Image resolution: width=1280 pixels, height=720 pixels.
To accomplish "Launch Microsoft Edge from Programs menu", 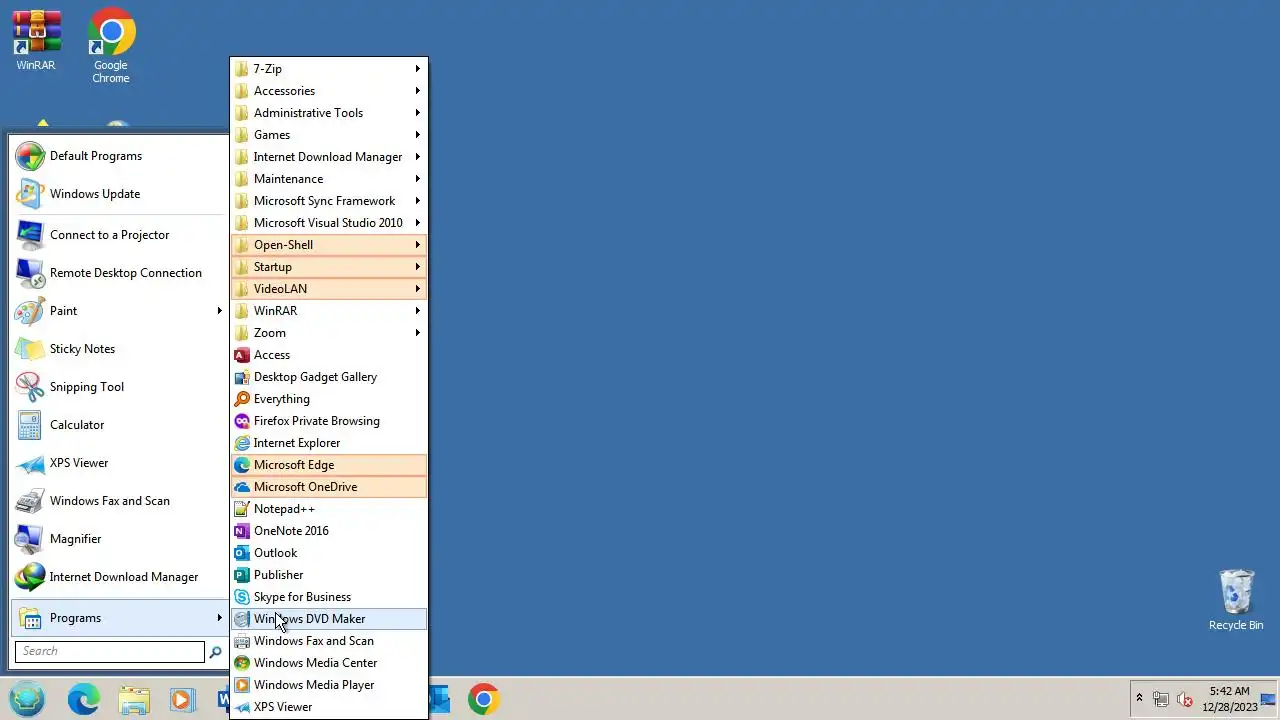I will [329, 465].
